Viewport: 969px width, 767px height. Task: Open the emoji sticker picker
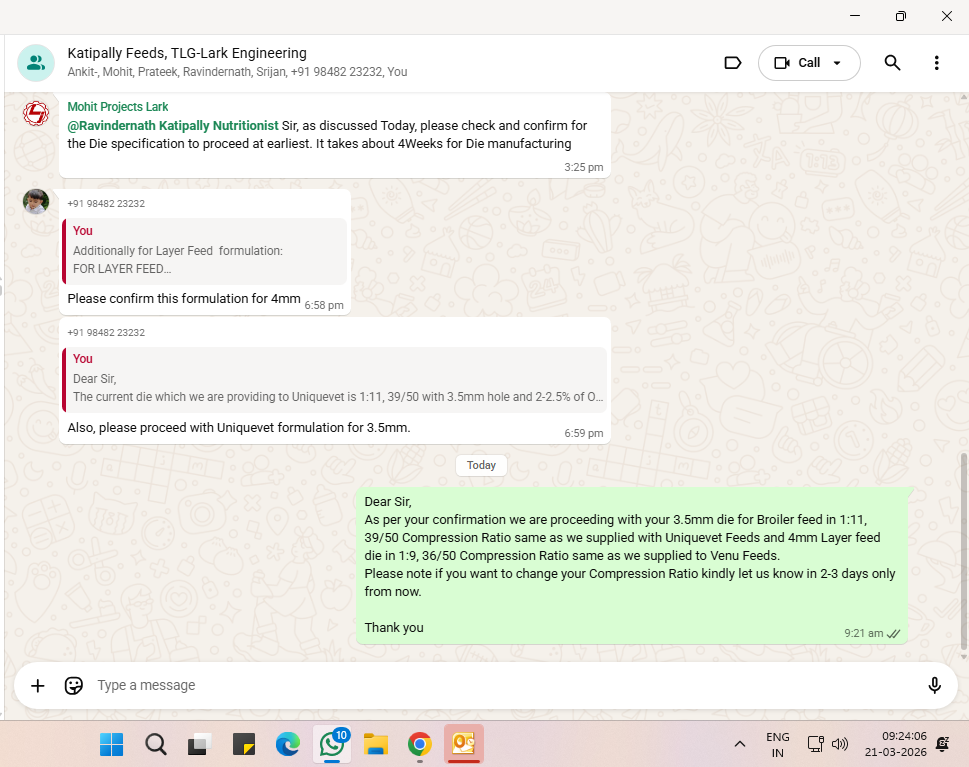tap(73, 685)
